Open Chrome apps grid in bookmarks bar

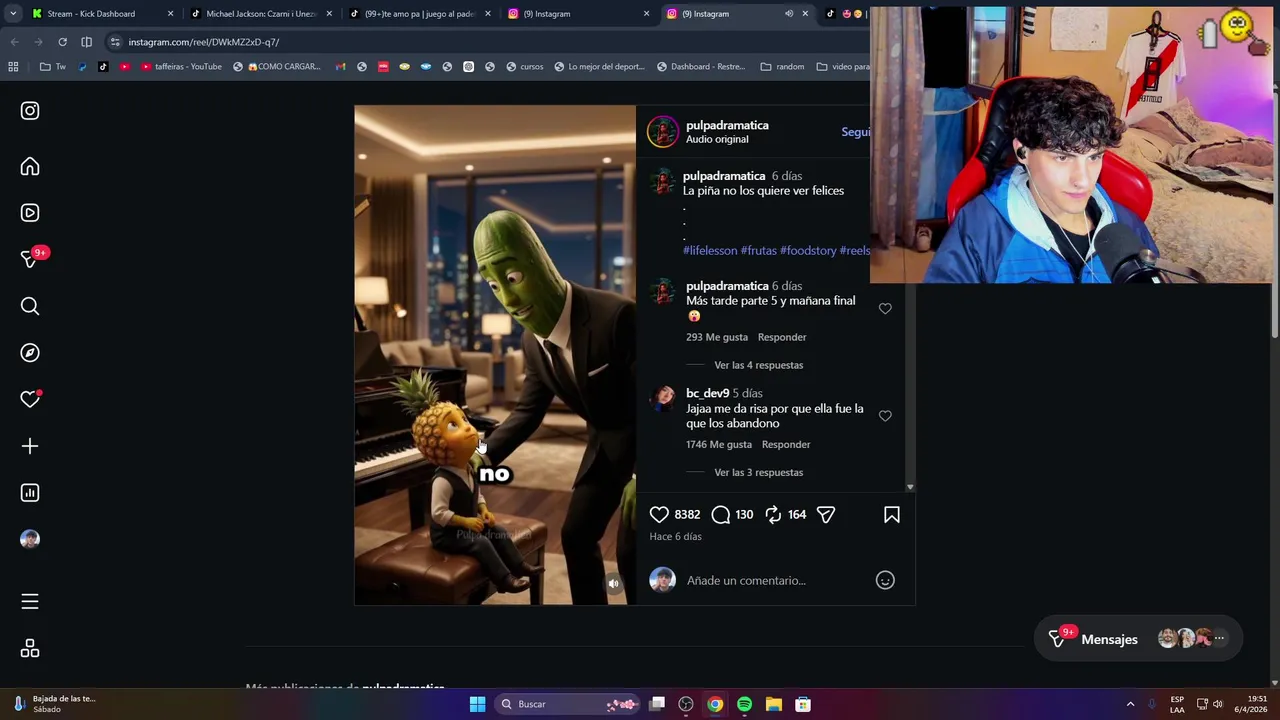tap(13, 67)
